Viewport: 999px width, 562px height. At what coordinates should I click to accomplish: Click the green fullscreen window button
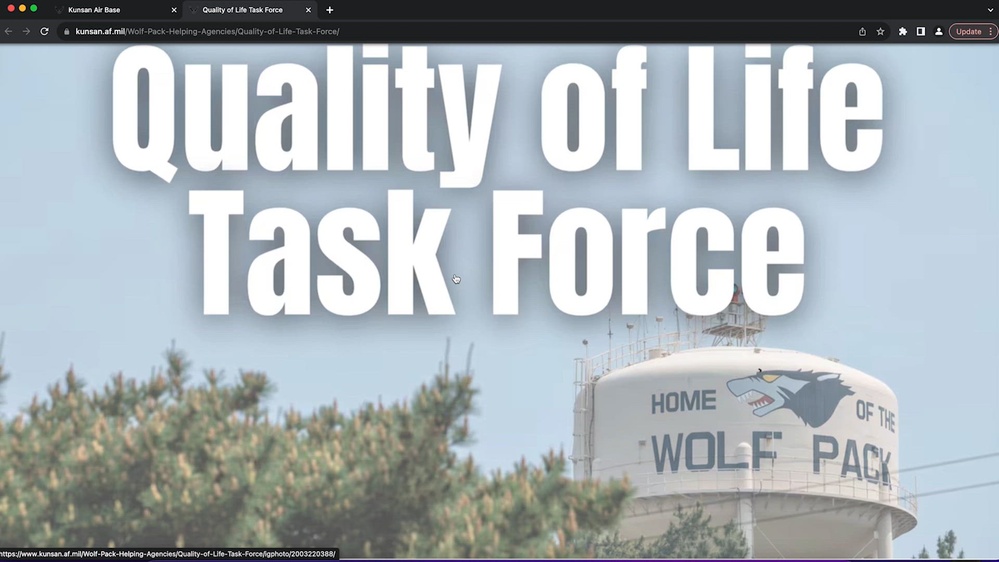click(x=34, y=8)
